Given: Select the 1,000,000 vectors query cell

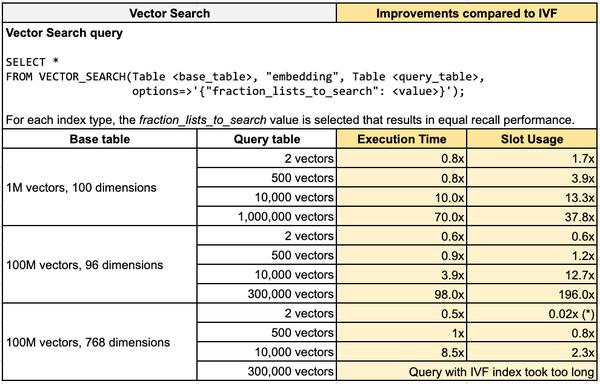Looking at the screenshot, I should pyautogui.click(x=266, y=216).
